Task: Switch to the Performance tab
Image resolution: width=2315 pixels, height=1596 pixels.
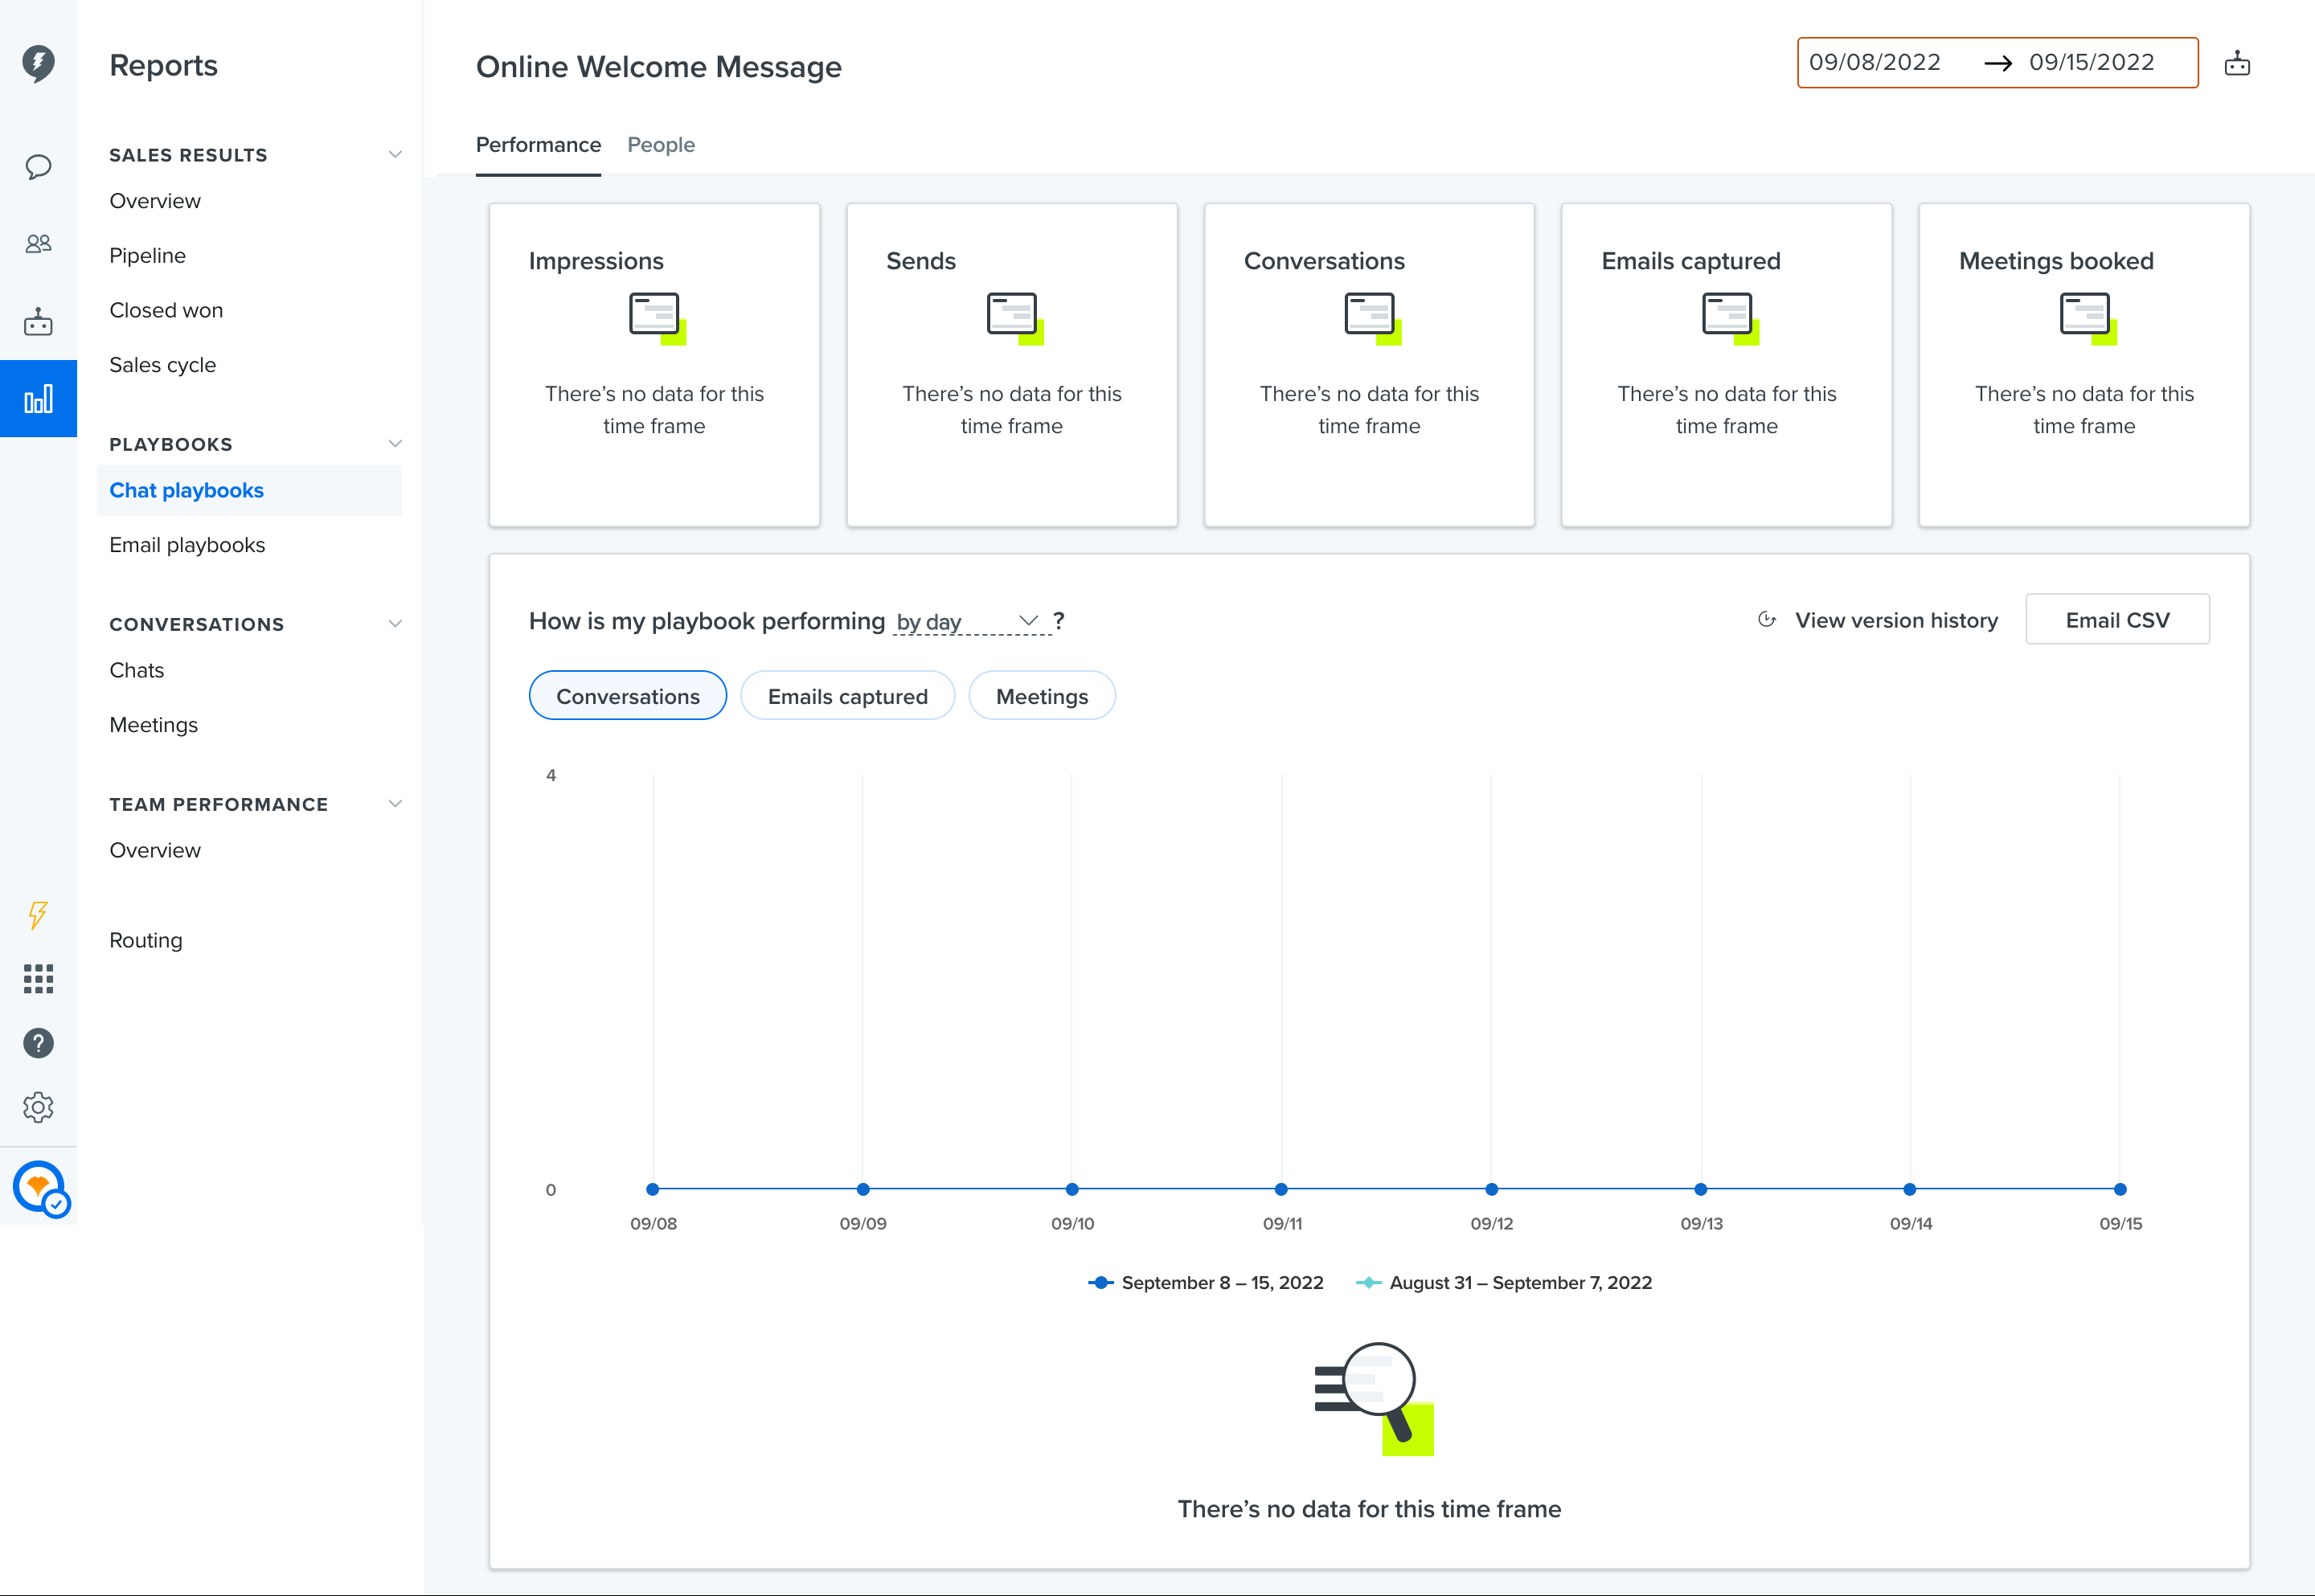Action: [538, 145]
